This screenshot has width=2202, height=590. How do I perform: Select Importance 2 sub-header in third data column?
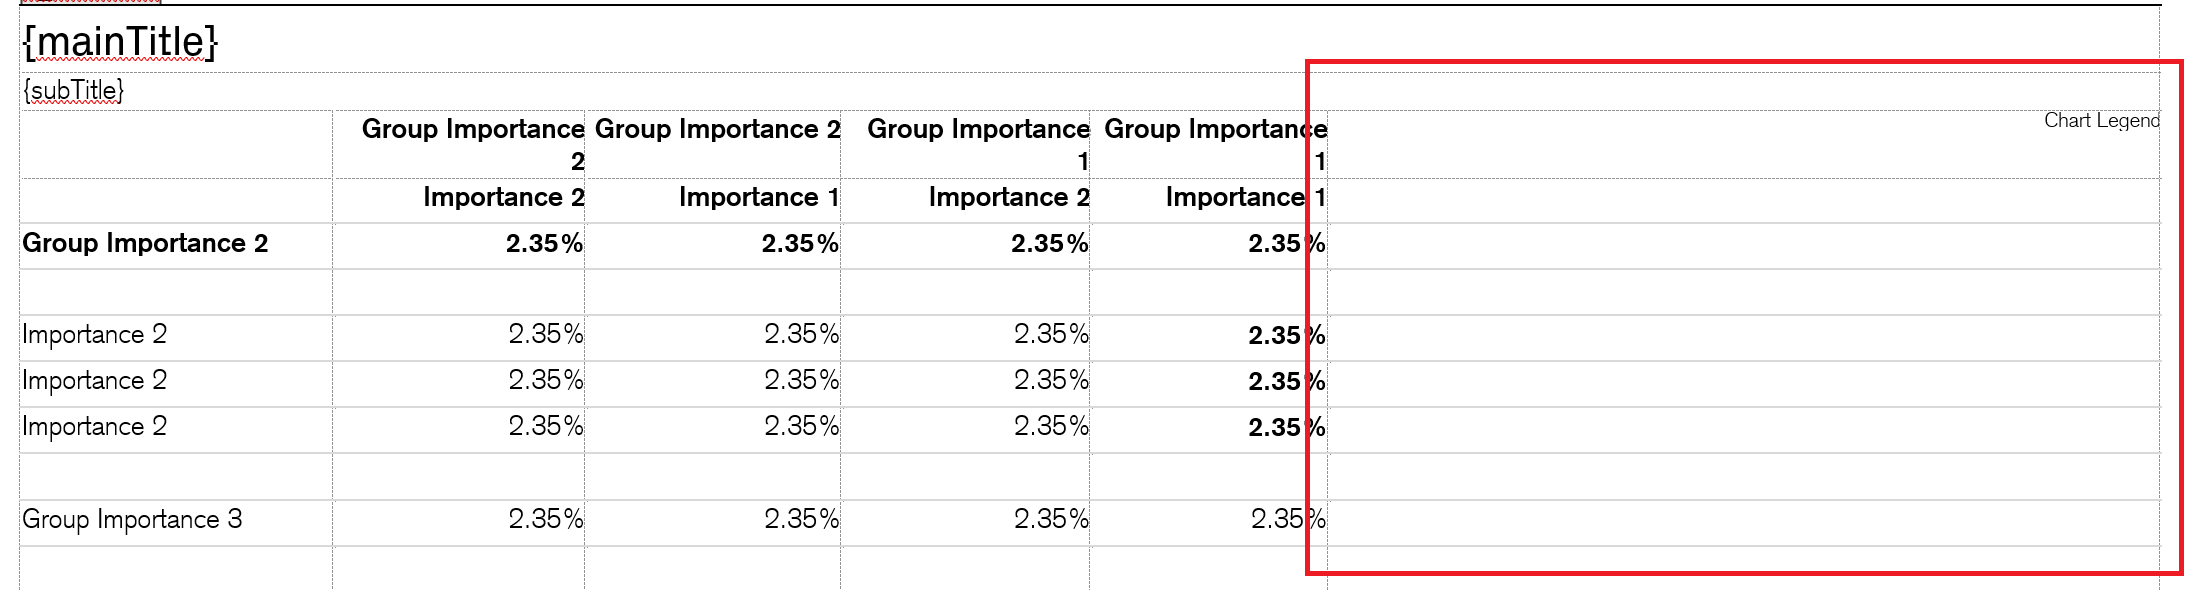[x=1008, y=198]
